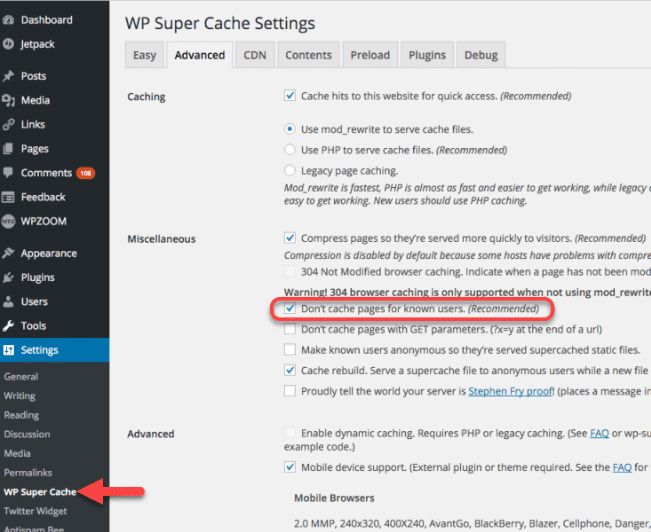
Task: Open Media library icon in sidebar
Action: click(9, 100)
